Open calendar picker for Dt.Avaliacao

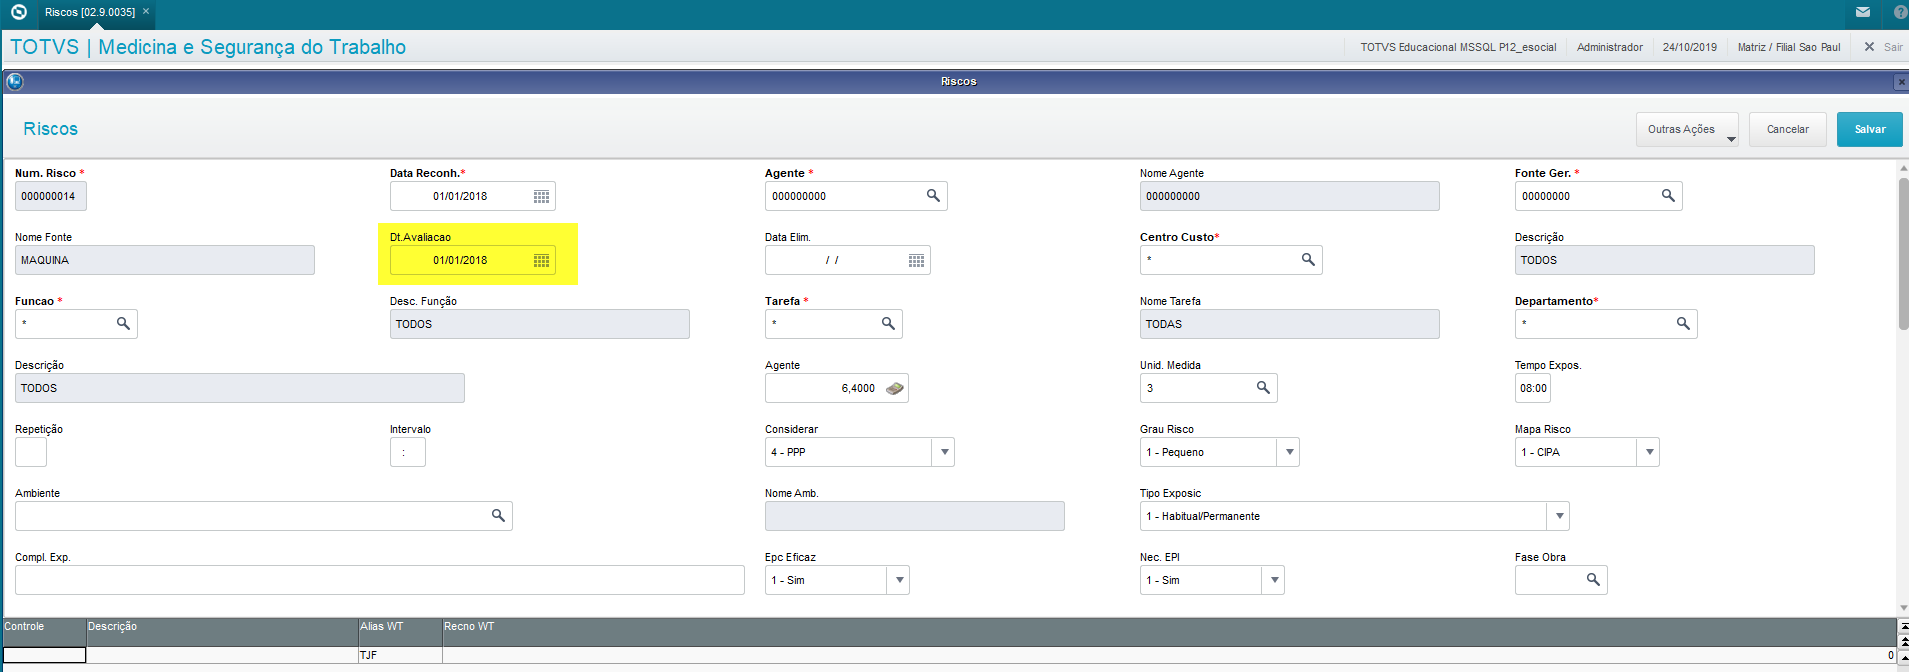click(x=541, y=261)
